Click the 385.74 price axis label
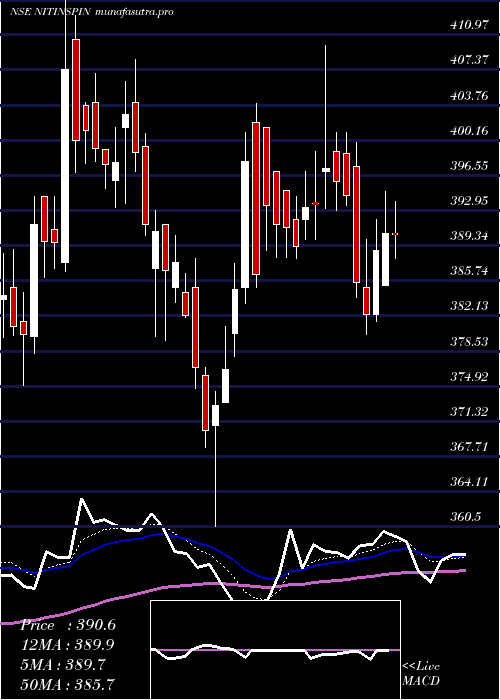This screenshot has height=700, width=500. [x=469, y=271]
